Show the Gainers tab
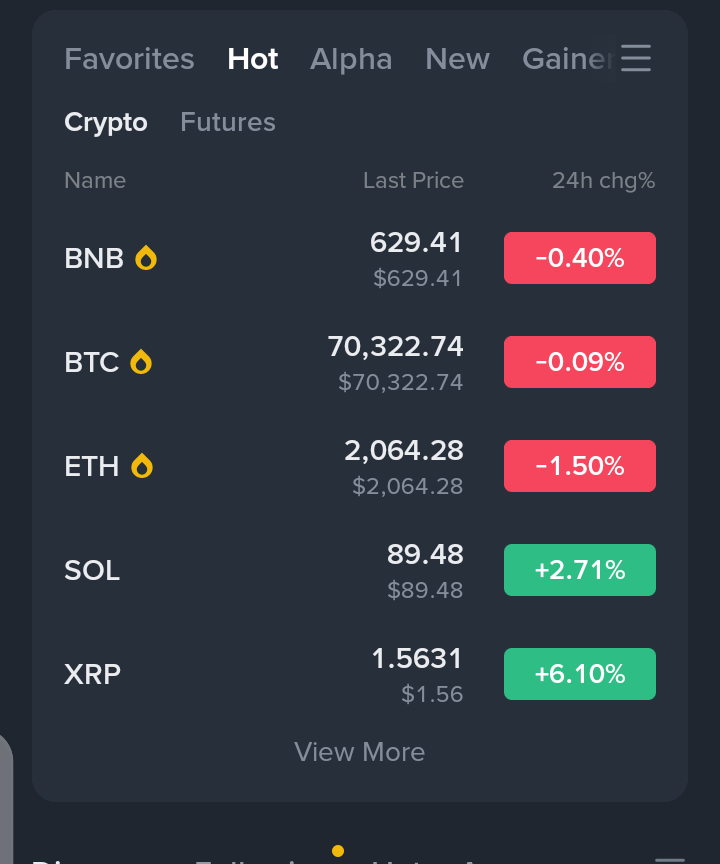Screen dimensions: 720x864 click(x=566, y=59)
